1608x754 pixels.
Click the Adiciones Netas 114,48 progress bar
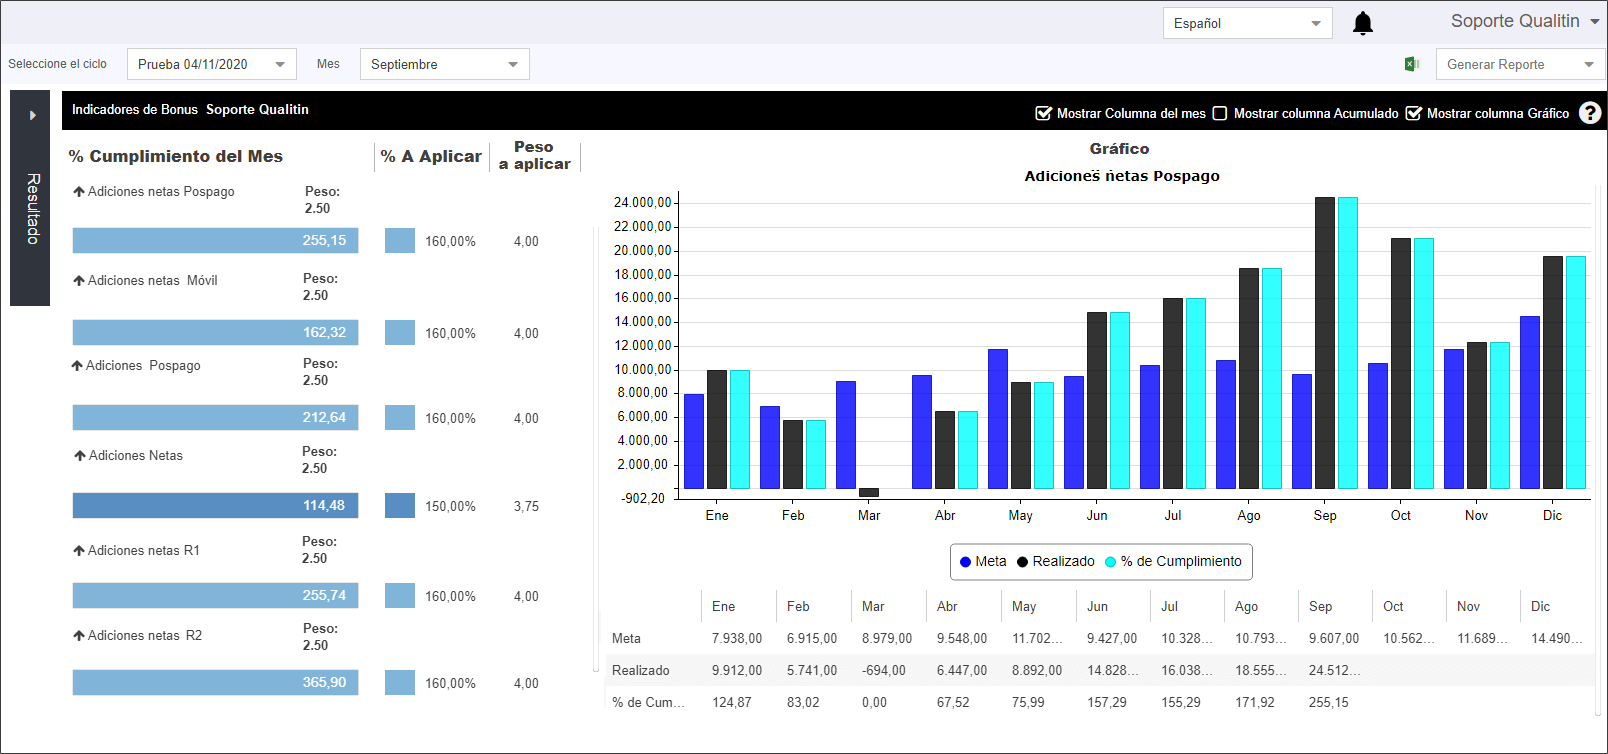[215, 505]
